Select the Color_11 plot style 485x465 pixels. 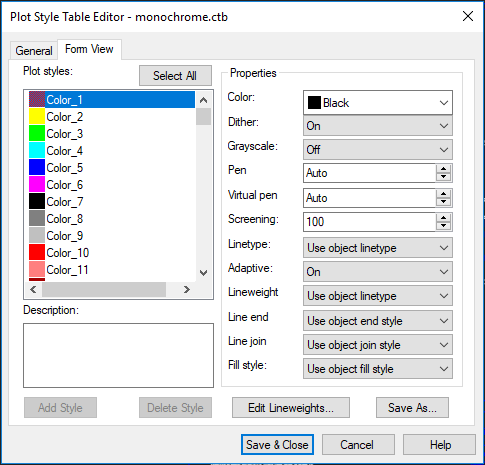[112, 270]
